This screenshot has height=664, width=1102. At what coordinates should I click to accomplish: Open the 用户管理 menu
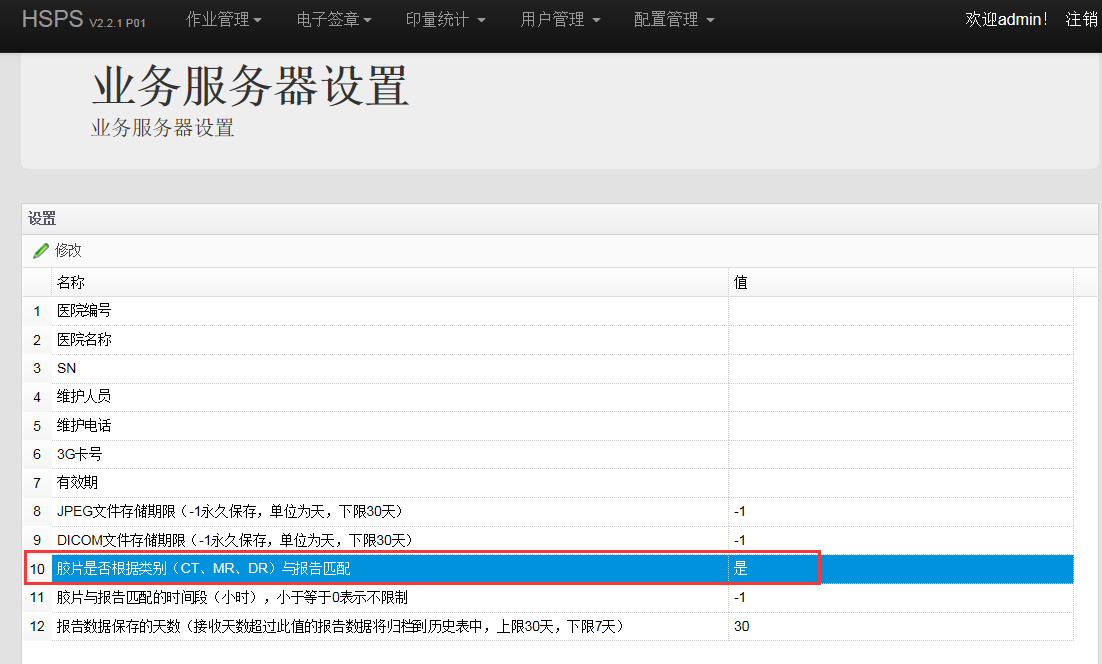(560, 20)
